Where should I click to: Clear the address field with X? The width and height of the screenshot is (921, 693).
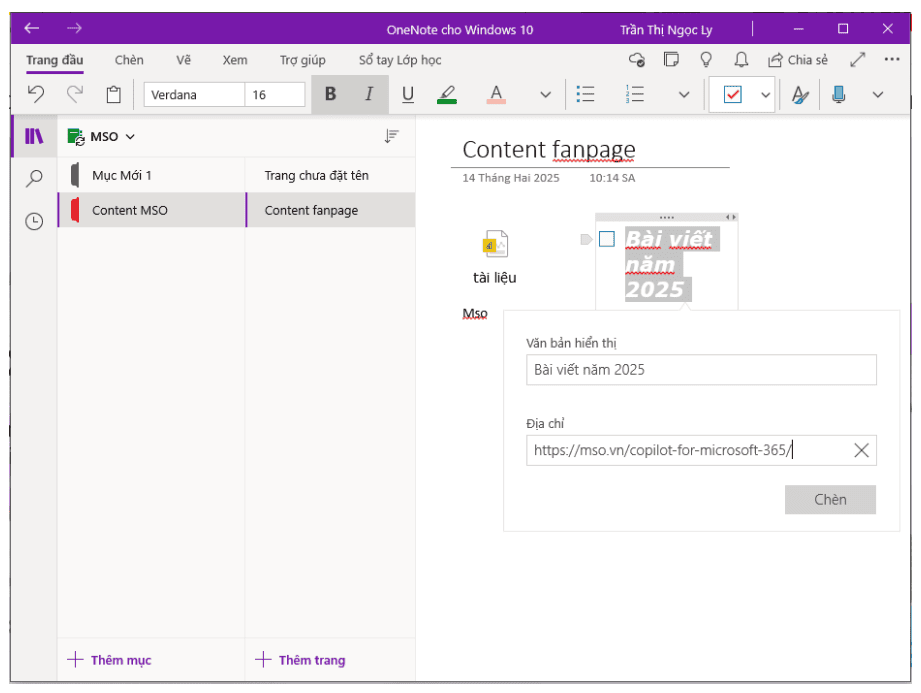861,450
